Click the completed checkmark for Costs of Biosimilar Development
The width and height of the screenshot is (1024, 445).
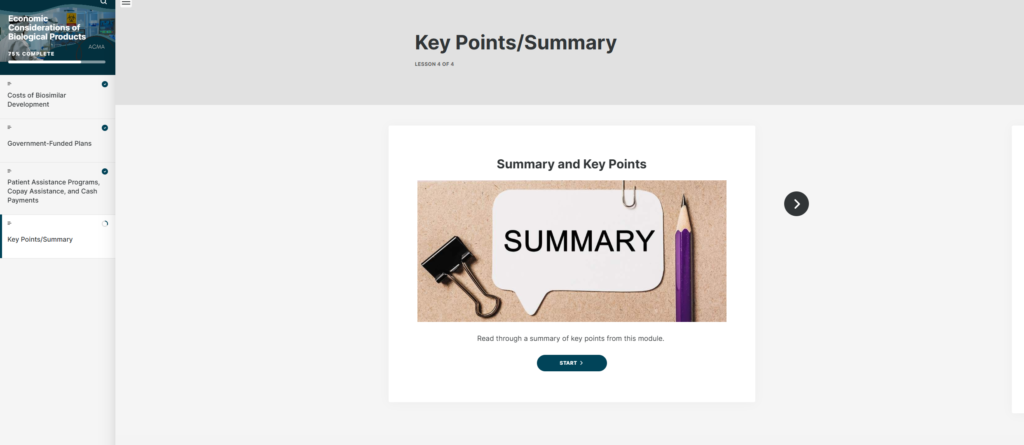105,84
